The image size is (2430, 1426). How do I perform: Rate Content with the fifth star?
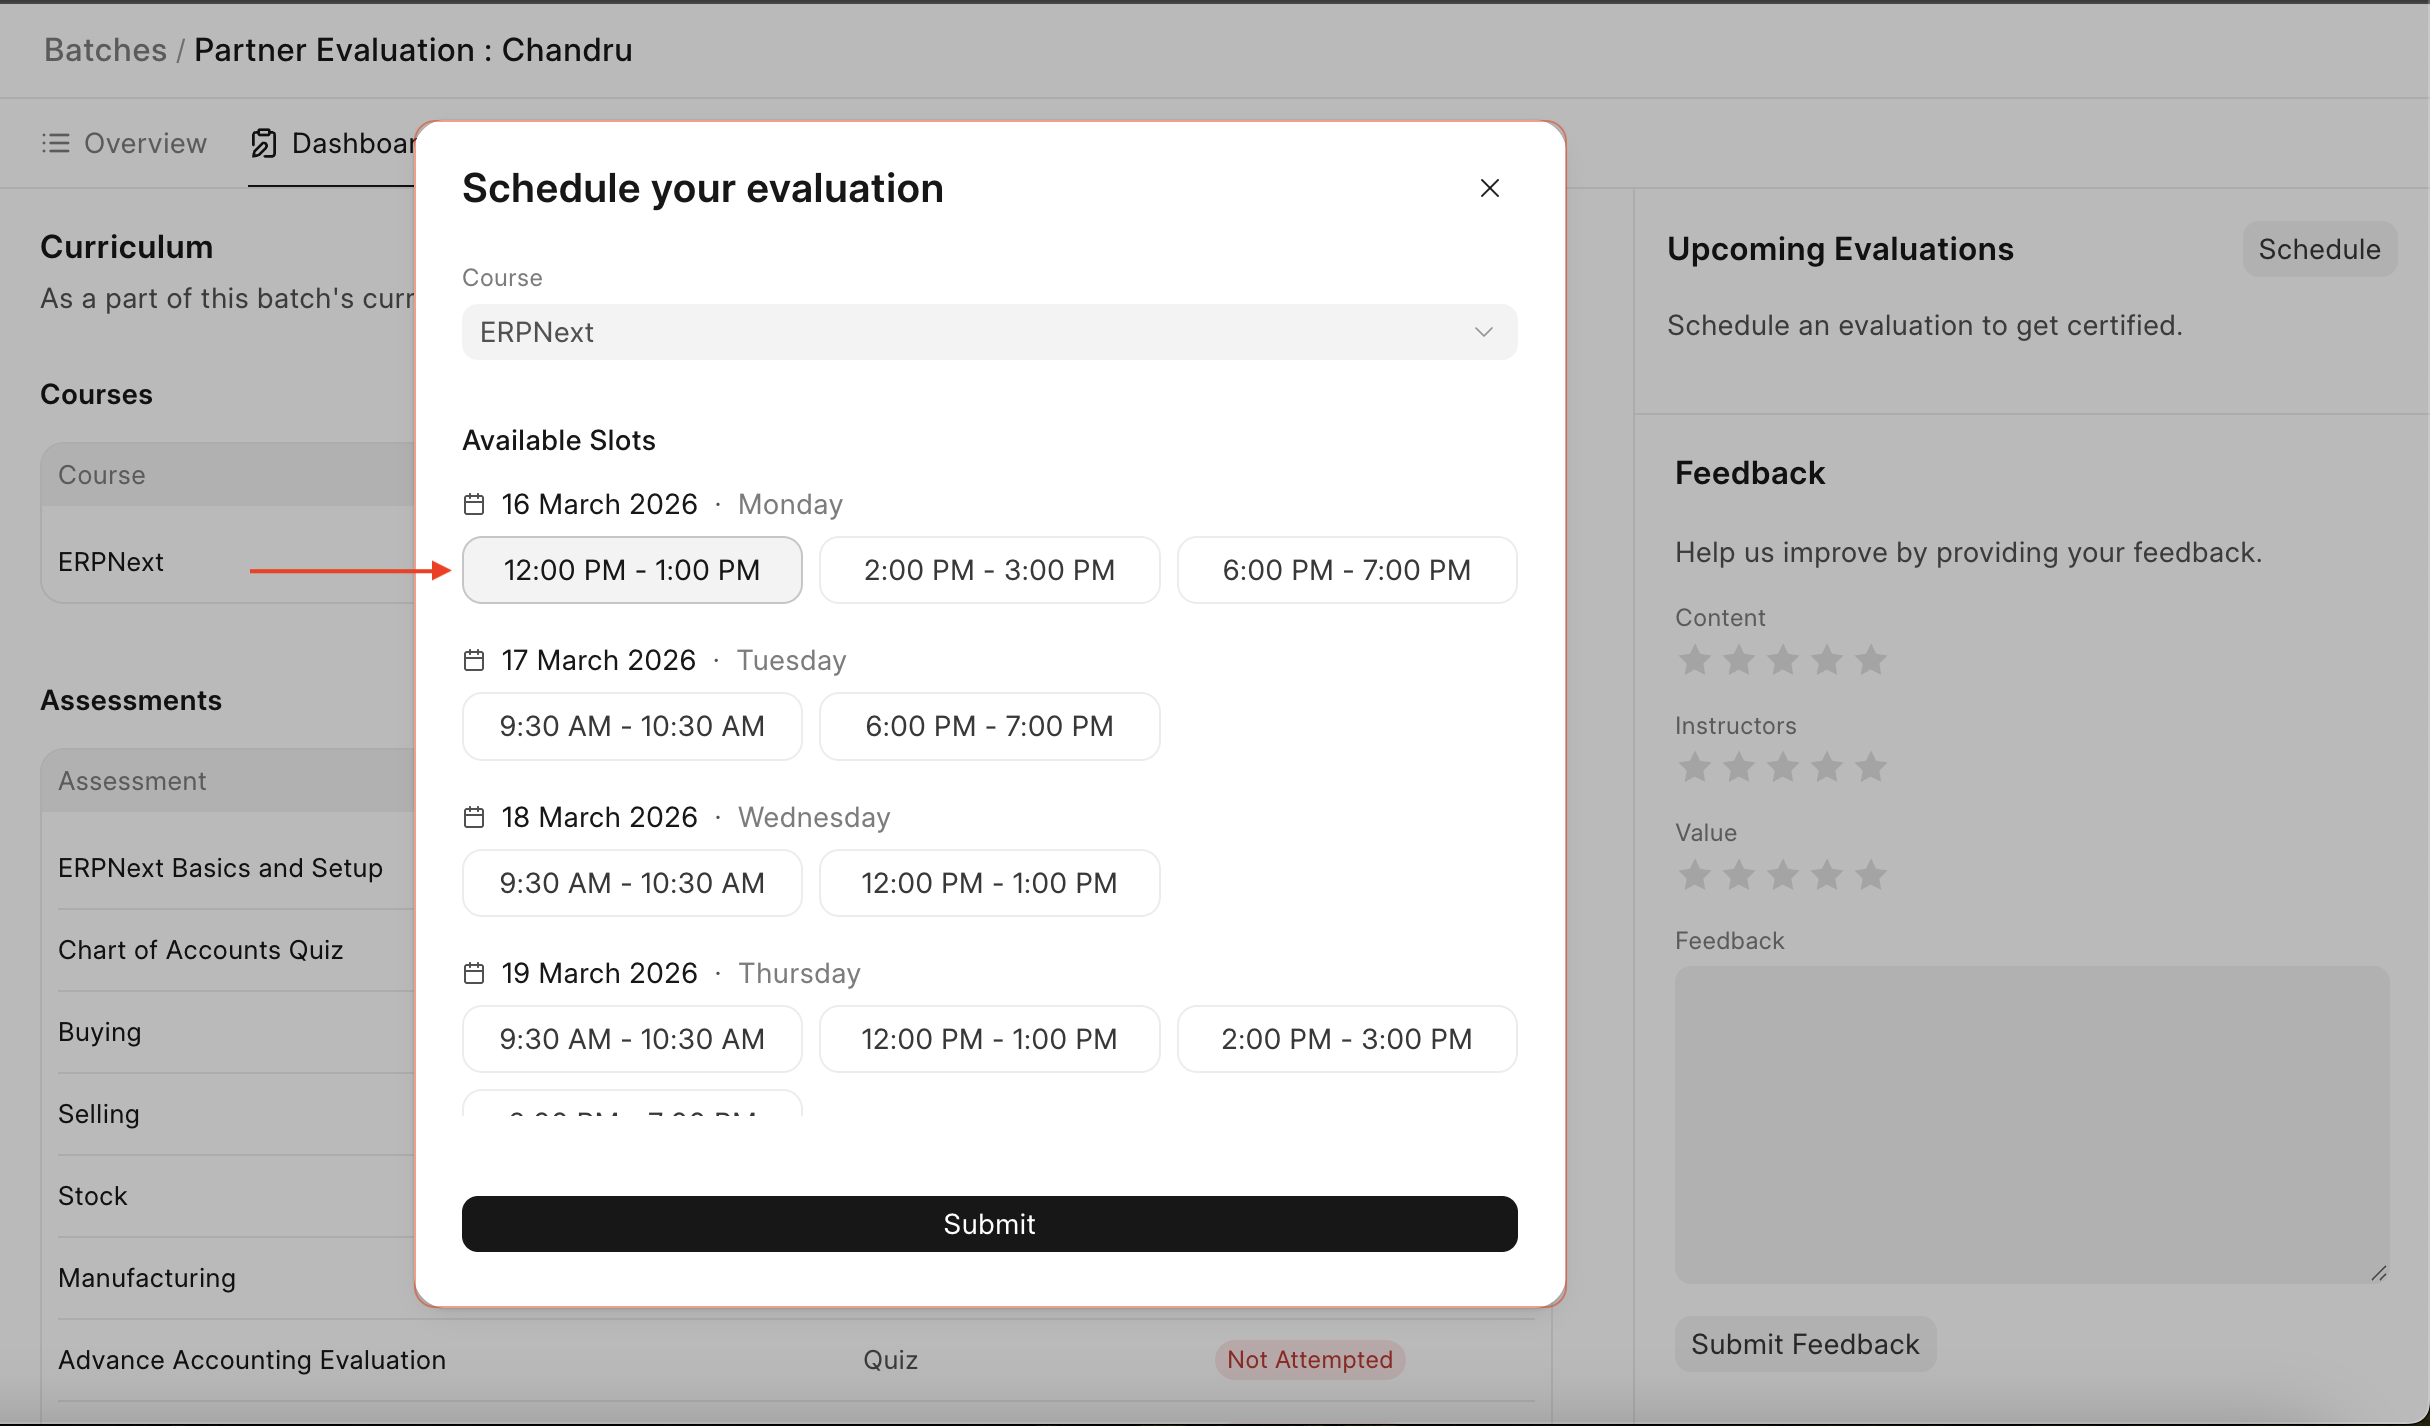(x=1870, y=660)
